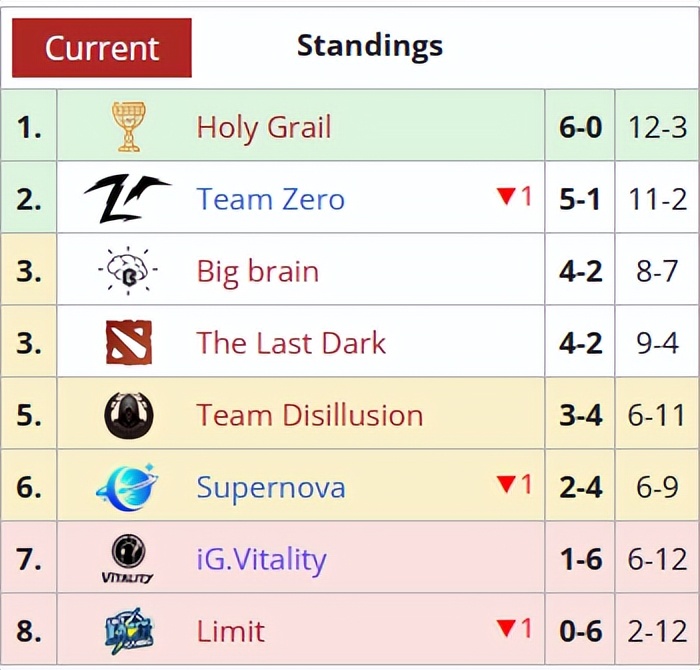Screen dimensions: 700x670
Task: Open the Supernova team link
Action: (x=270, y=487)
